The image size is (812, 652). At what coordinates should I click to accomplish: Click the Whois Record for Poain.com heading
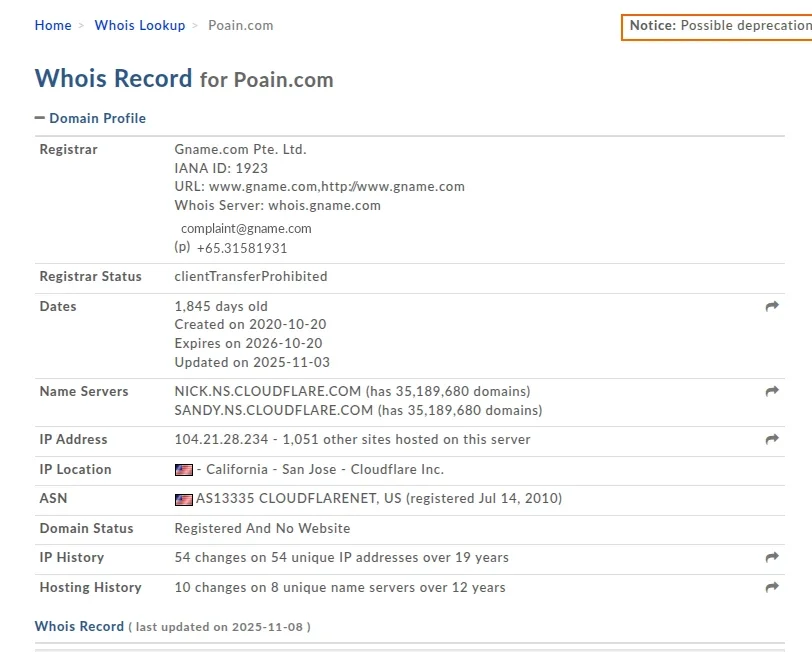pos(184,79)
